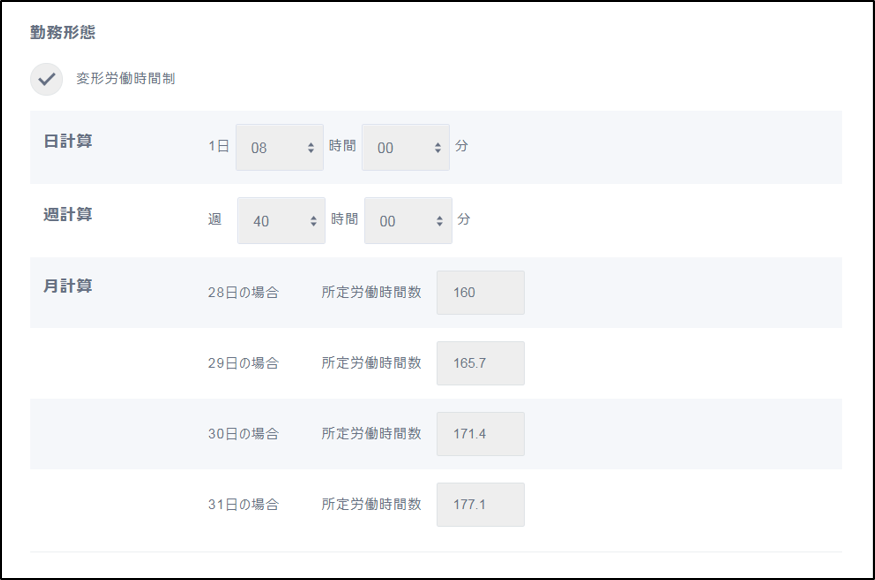The width and height of the screenshot is (875, 580).
Task: Click the 28日の場合 label
Action: 243,293
